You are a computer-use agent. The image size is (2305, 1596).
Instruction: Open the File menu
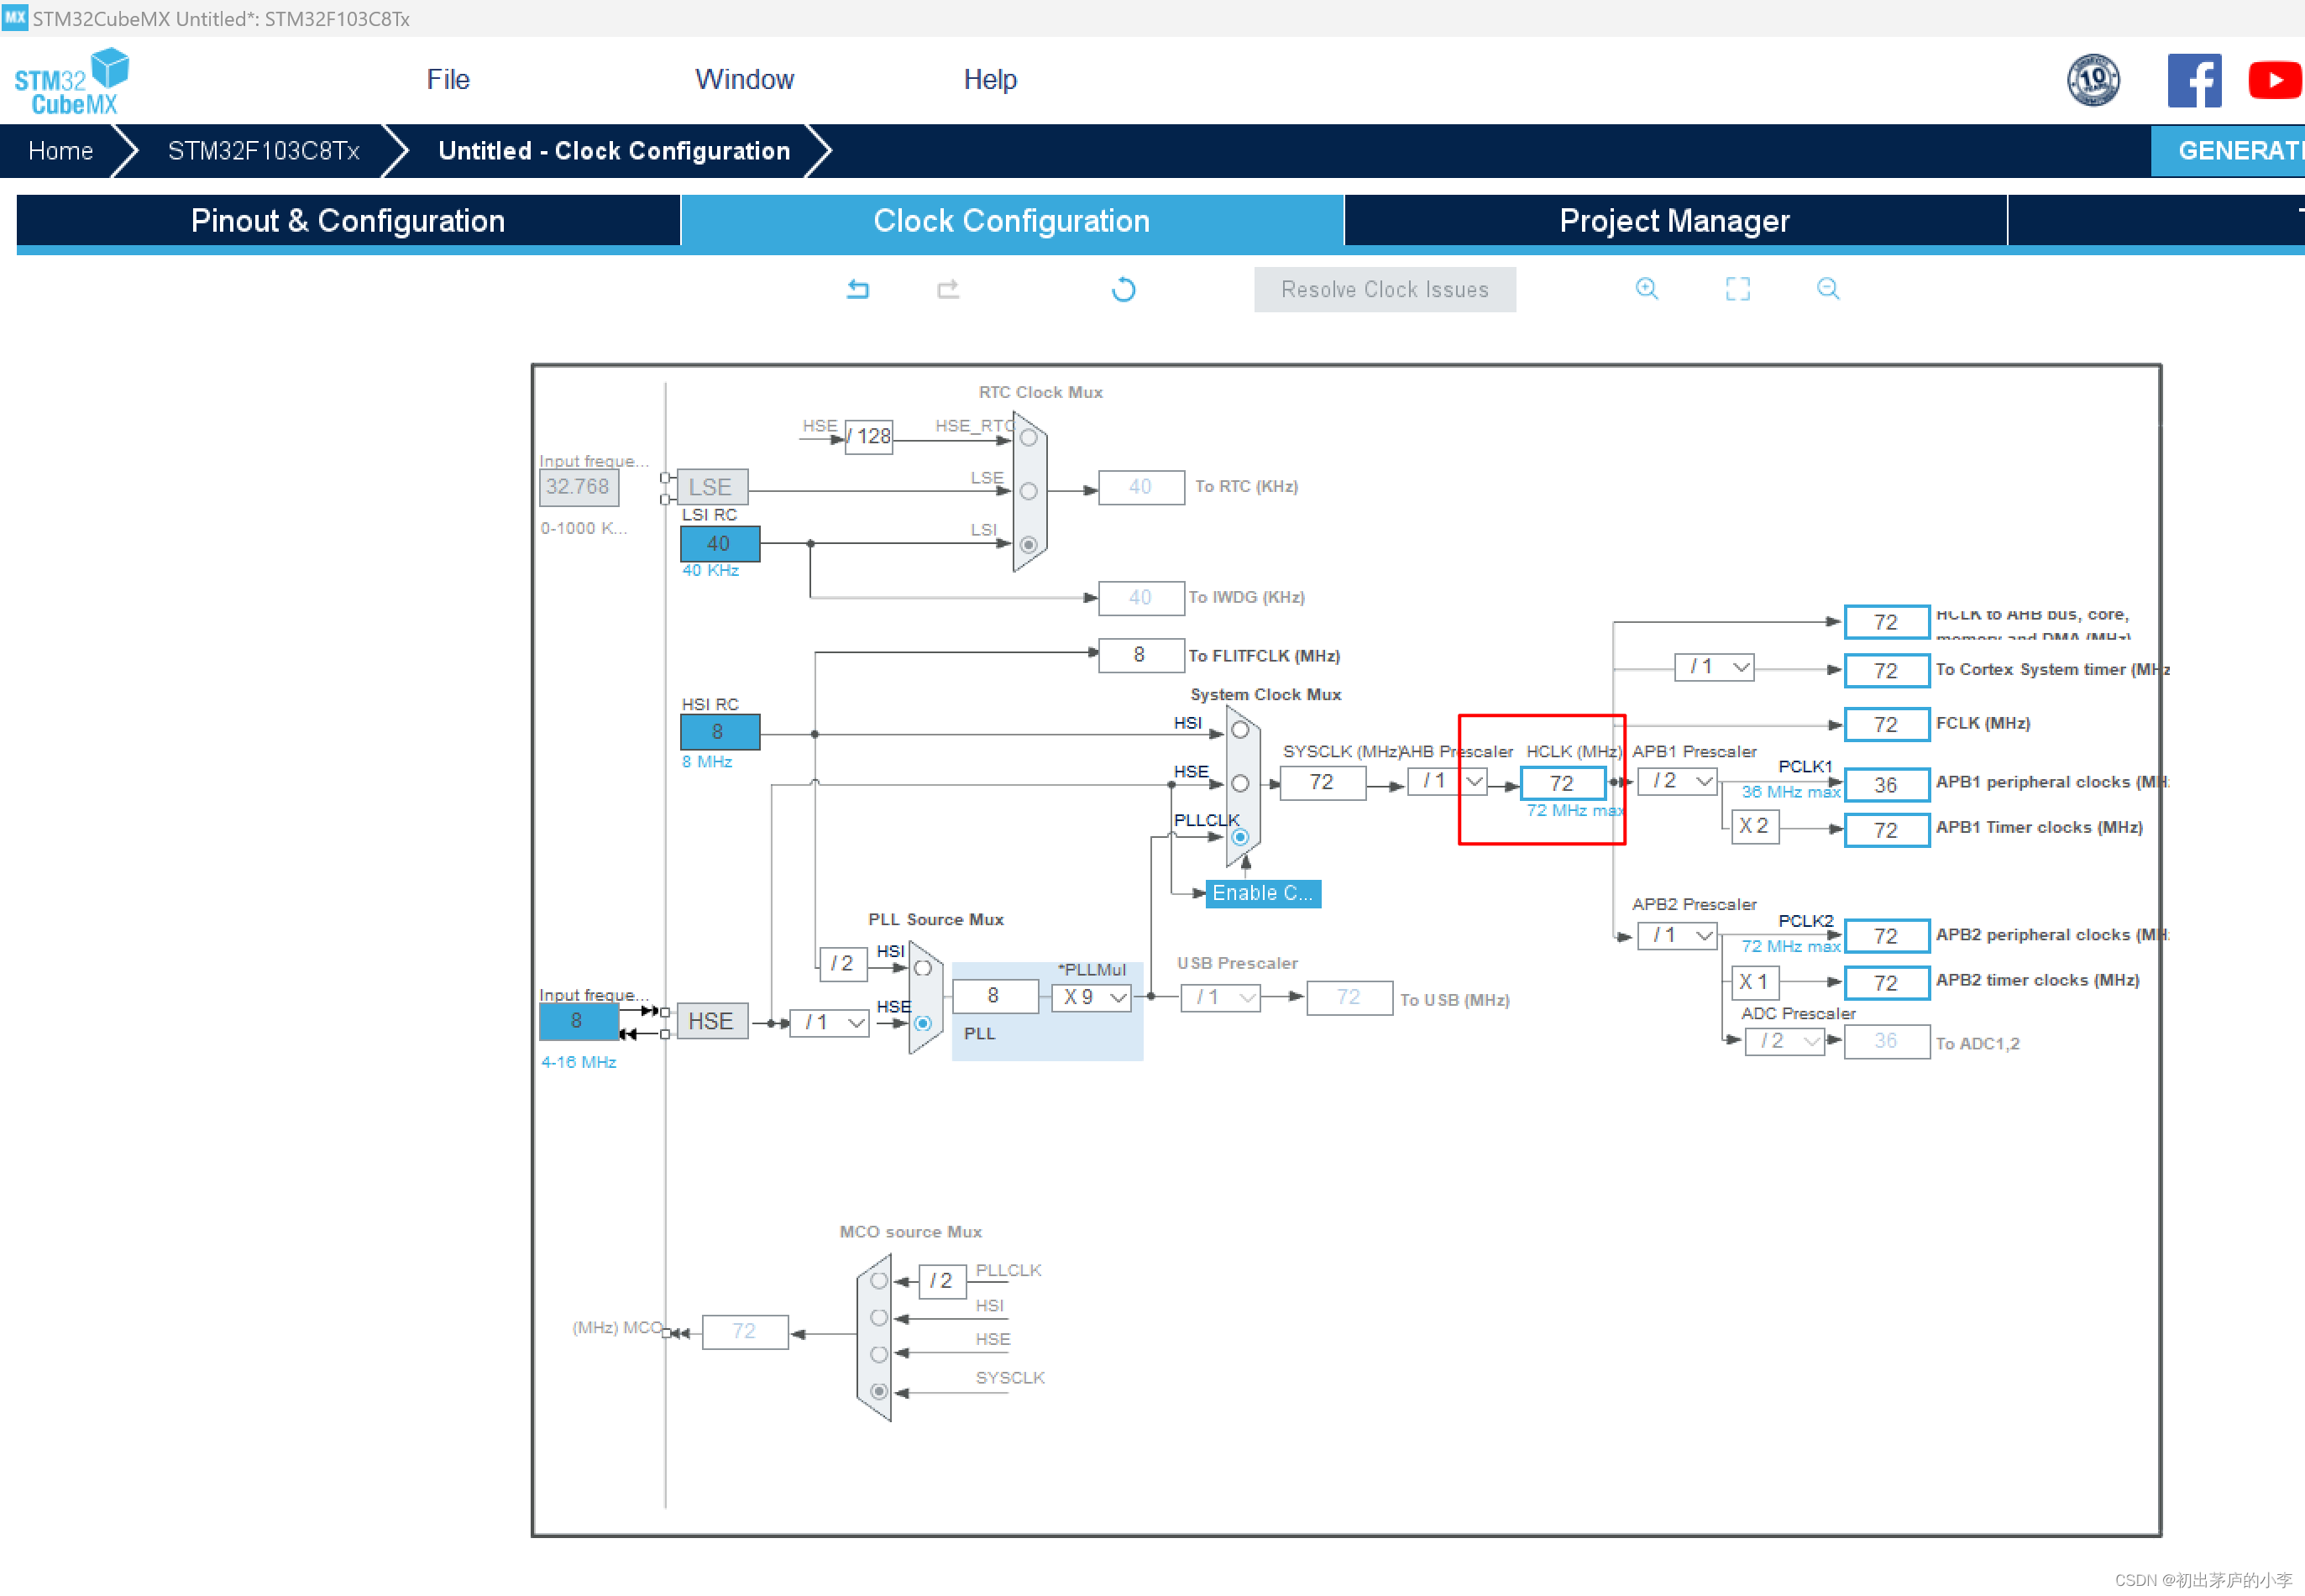point(447,80)
